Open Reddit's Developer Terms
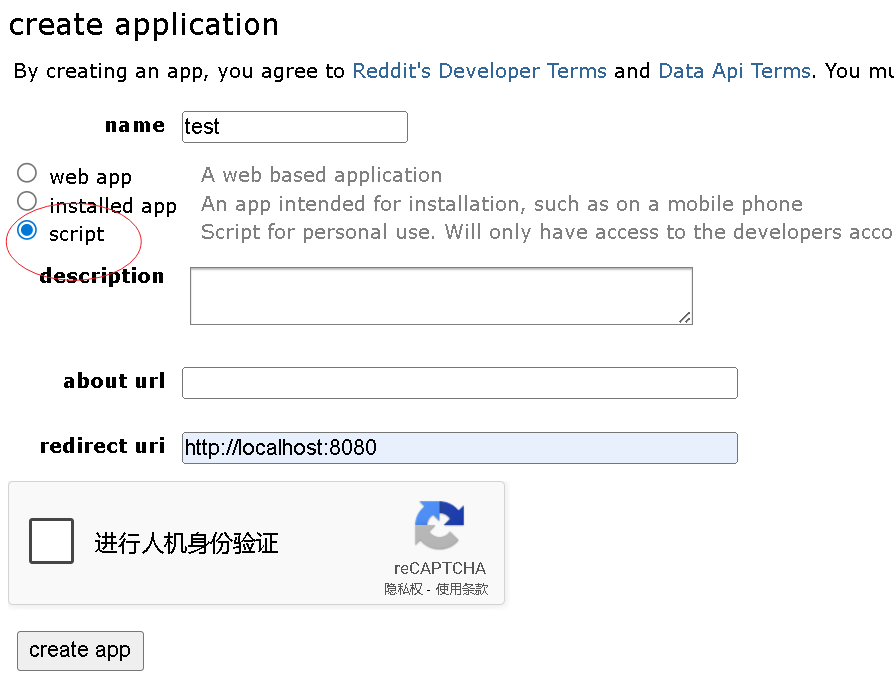The image size is (894, 683). tap(479, 71)
